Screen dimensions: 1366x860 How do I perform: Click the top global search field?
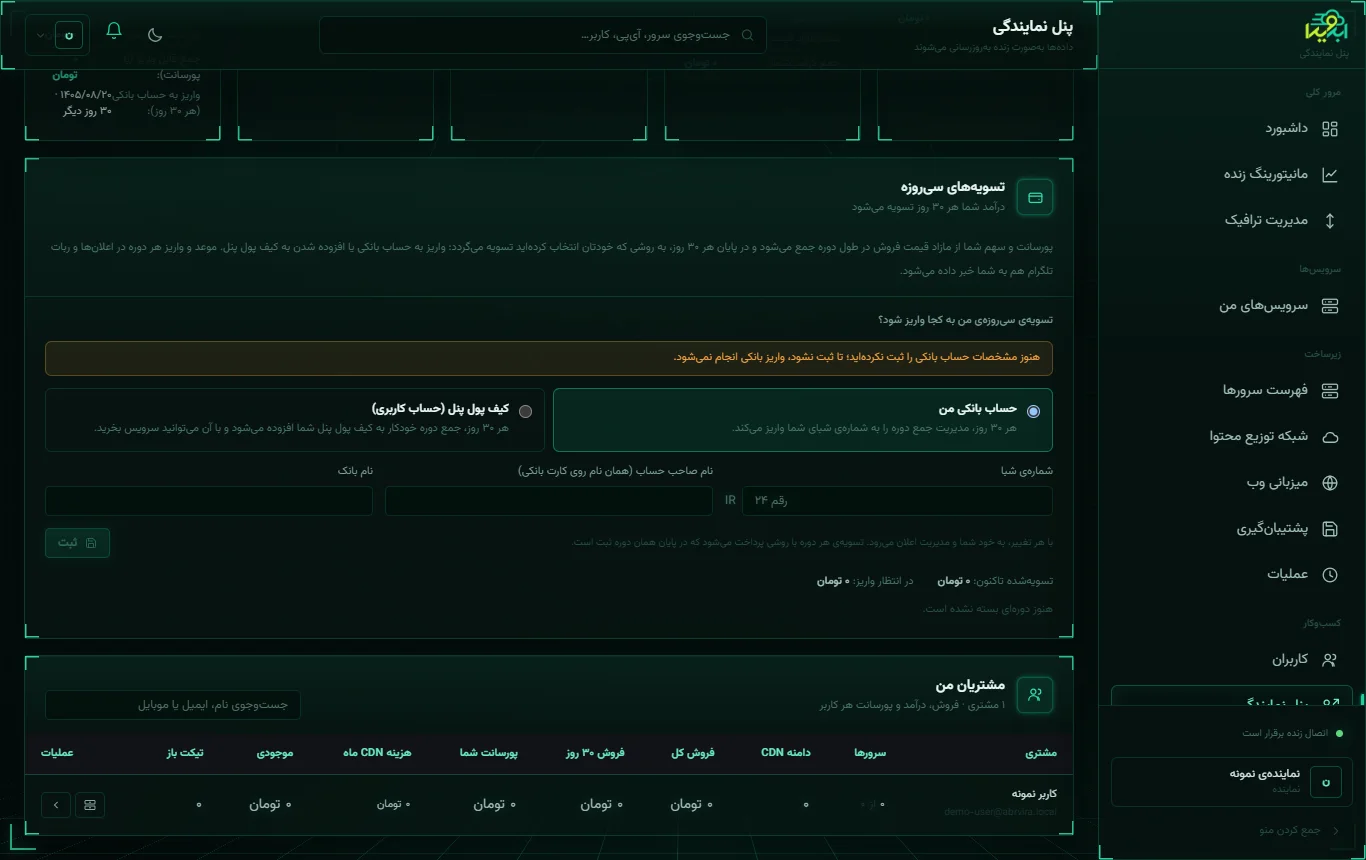click(543, 35)
